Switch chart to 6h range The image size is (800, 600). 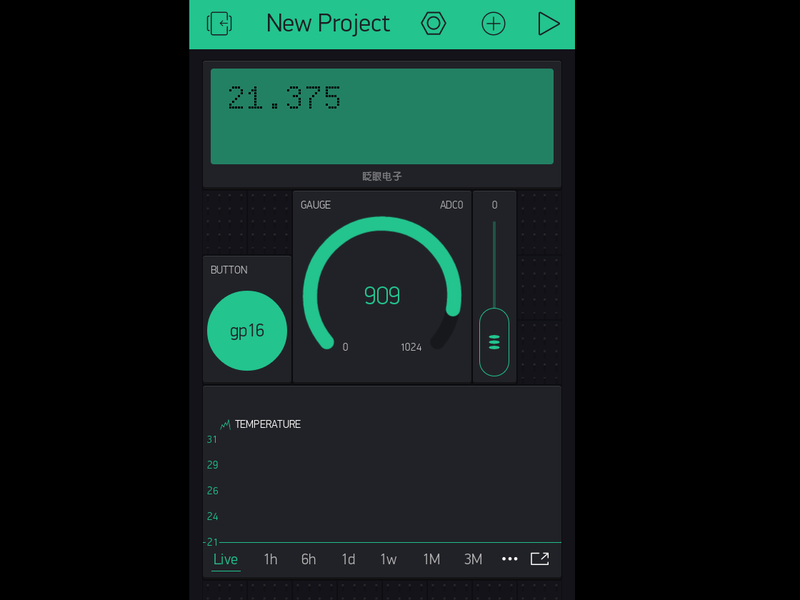[309, 559]
